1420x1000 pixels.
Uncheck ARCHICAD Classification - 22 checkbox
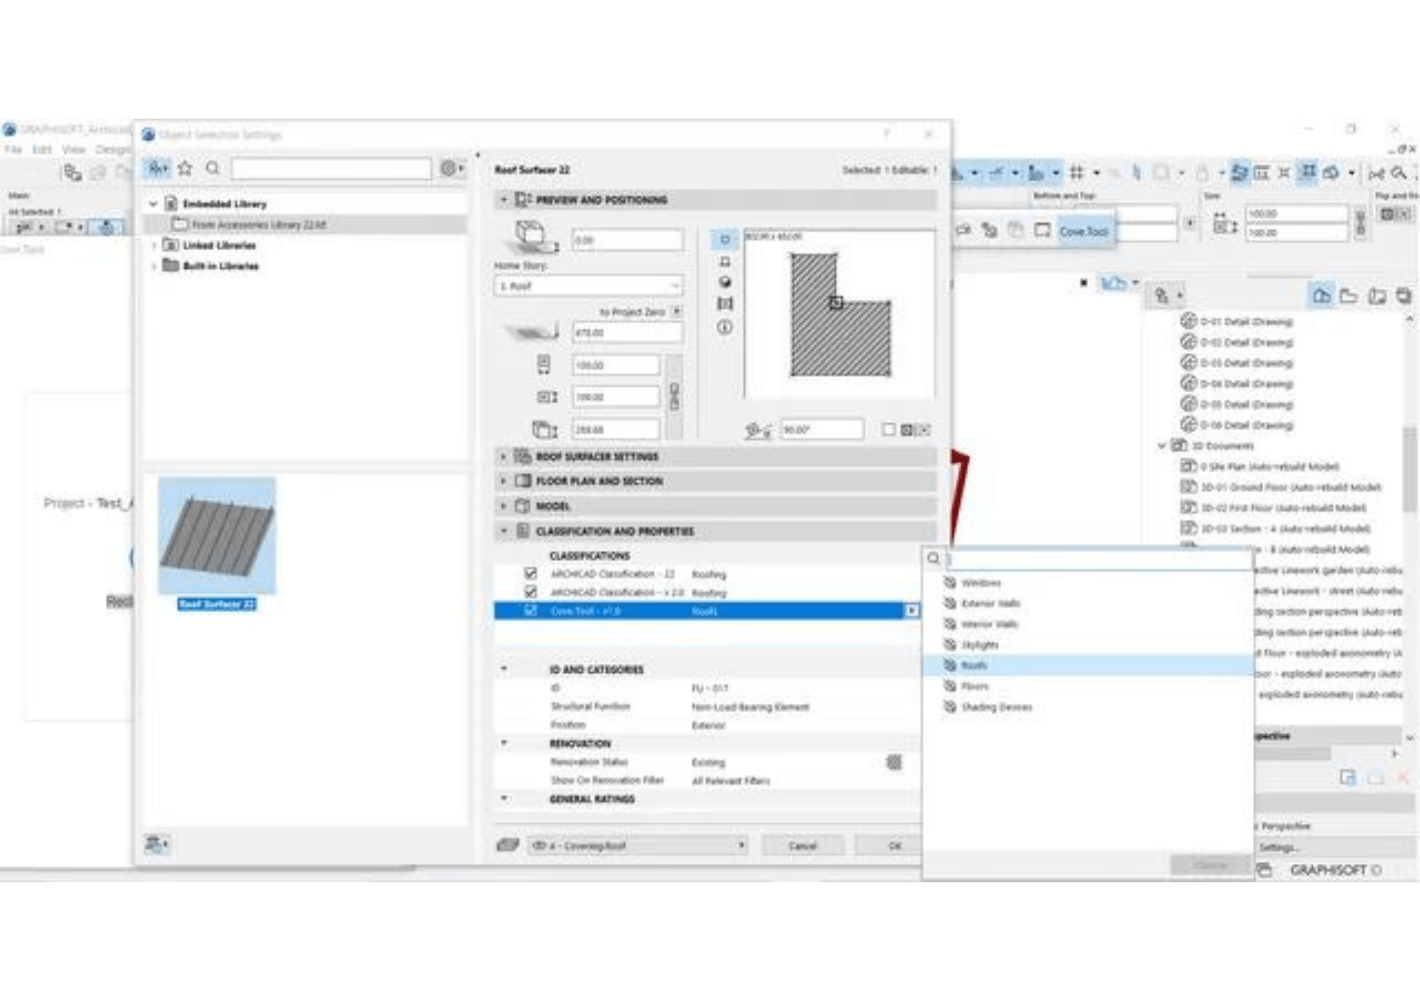pyautogui.click(x=530, y=574)
